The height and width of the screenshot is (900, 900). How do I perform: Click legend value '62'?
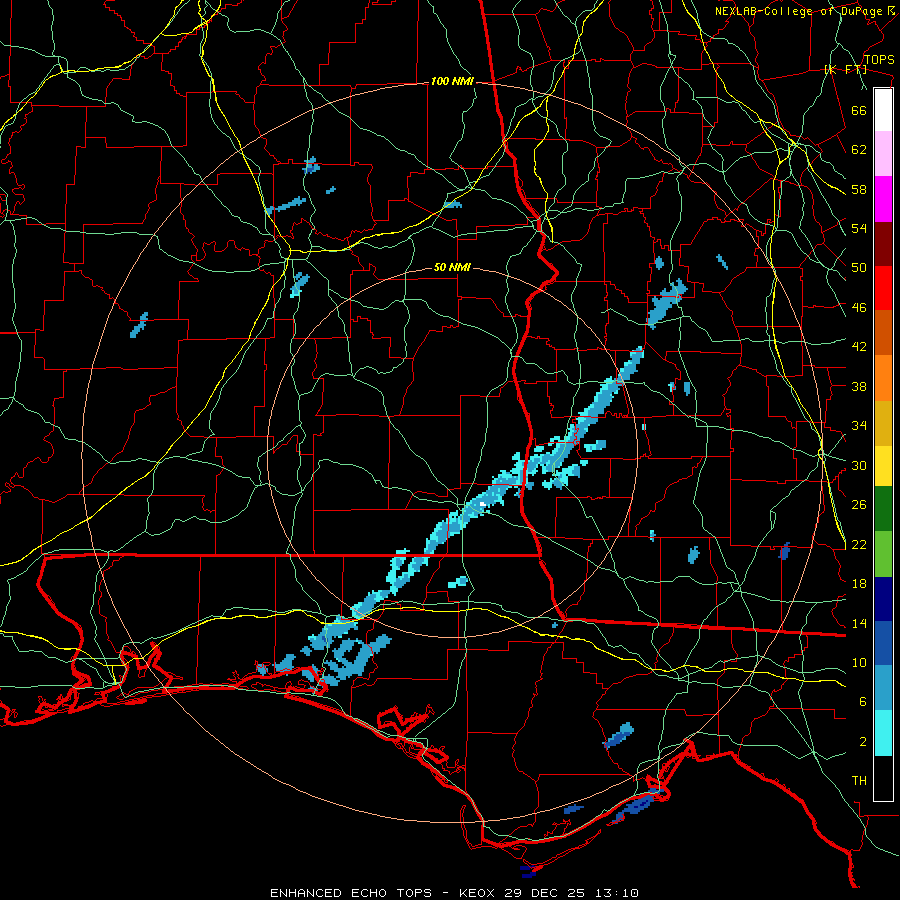[859, 150]
